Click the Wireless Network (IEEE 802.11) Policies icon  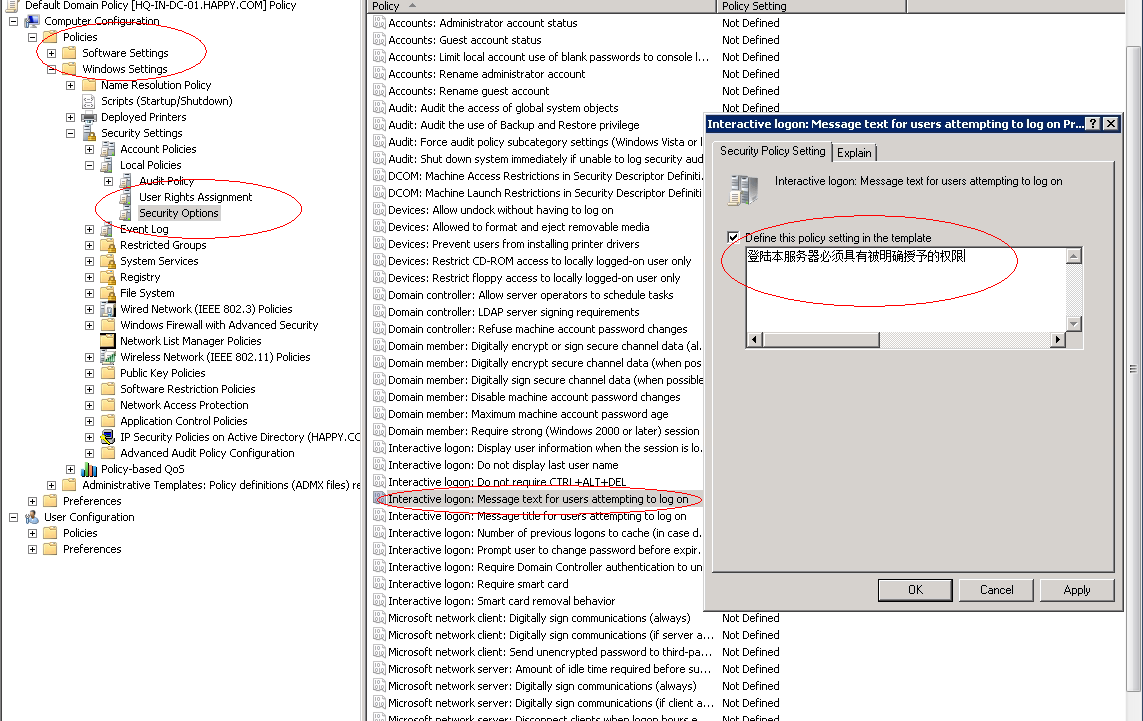(x=108, y=357)
